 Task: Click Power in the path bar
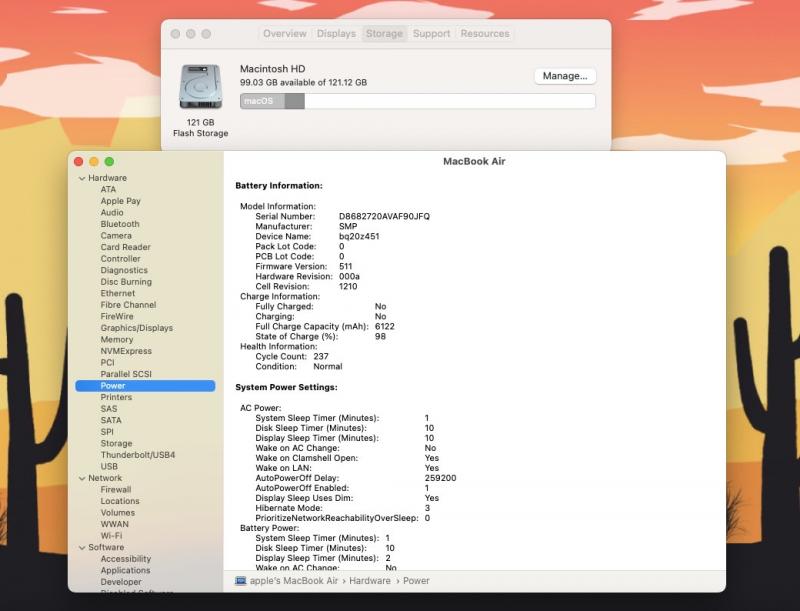416,581
